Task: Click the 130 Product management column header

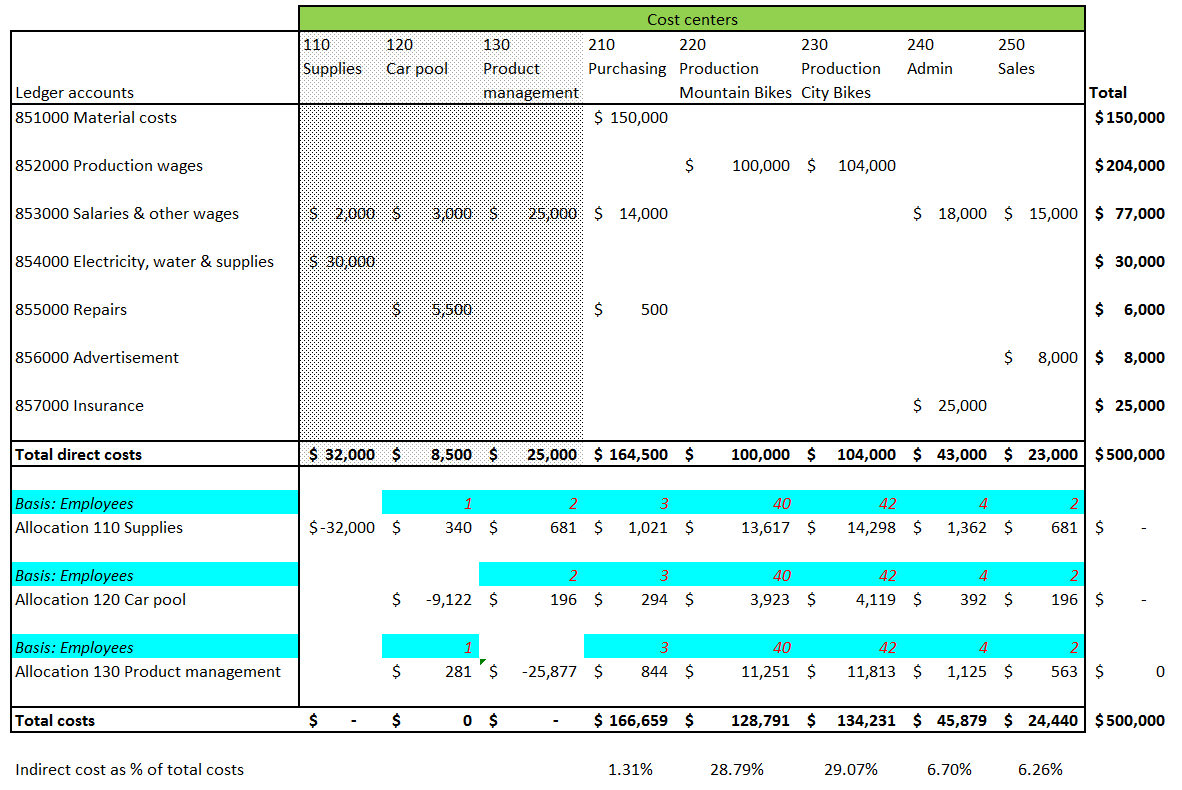Action: click(530, 69)
